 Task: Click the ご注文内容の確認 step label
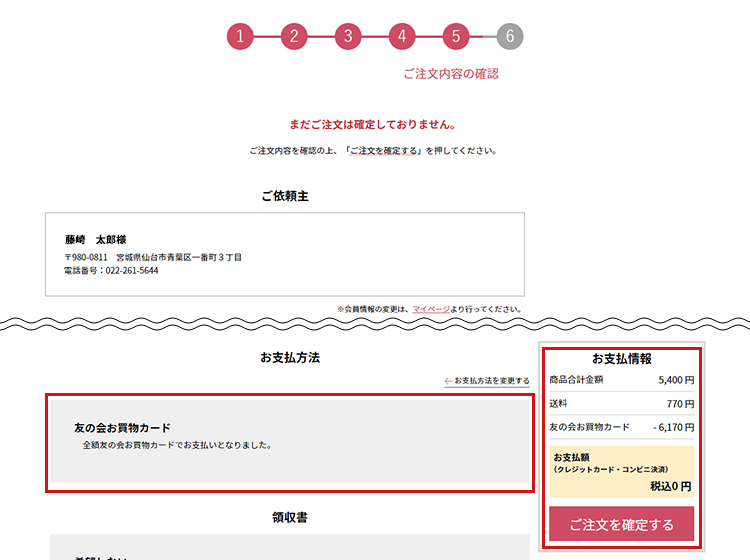(450, 74)
